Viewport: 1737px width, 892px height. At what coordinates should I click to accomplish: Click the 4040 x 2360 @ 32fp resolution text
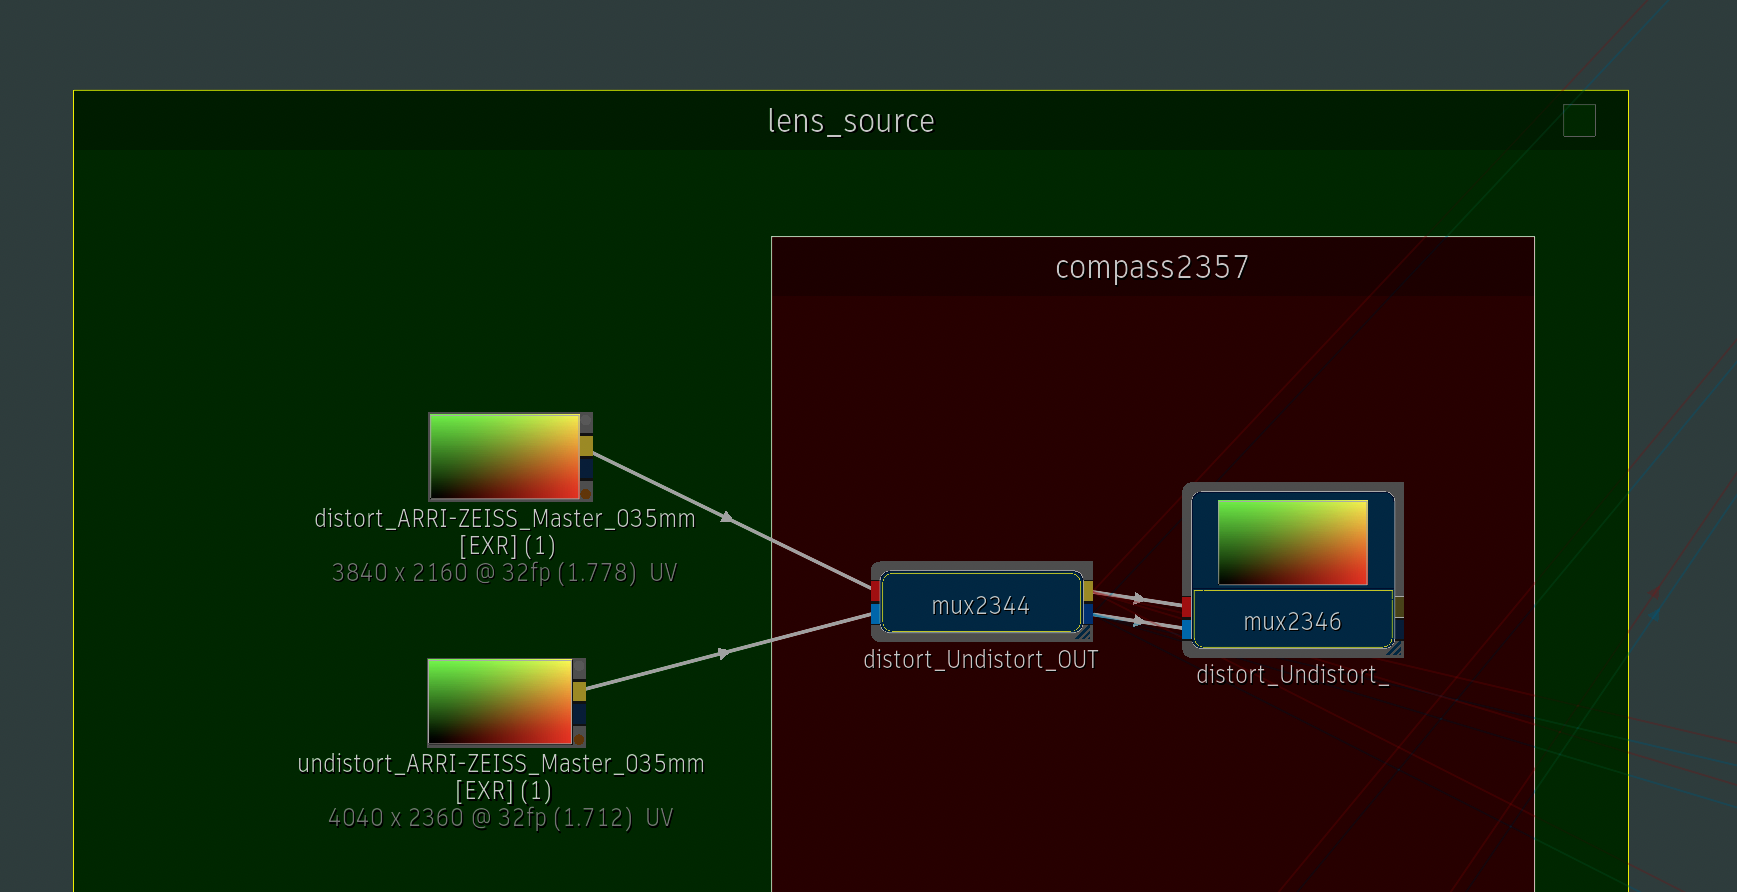coord(500,818)
